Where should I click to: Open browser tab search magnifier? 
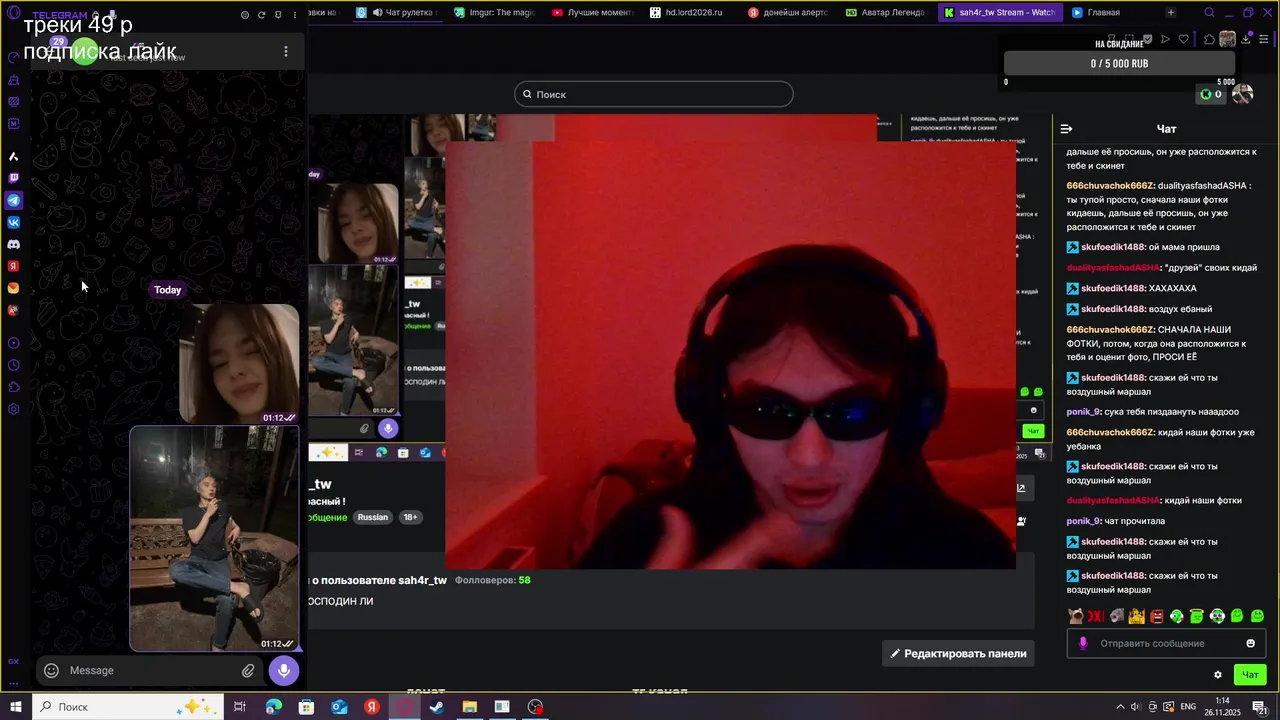pos(1209,13)
